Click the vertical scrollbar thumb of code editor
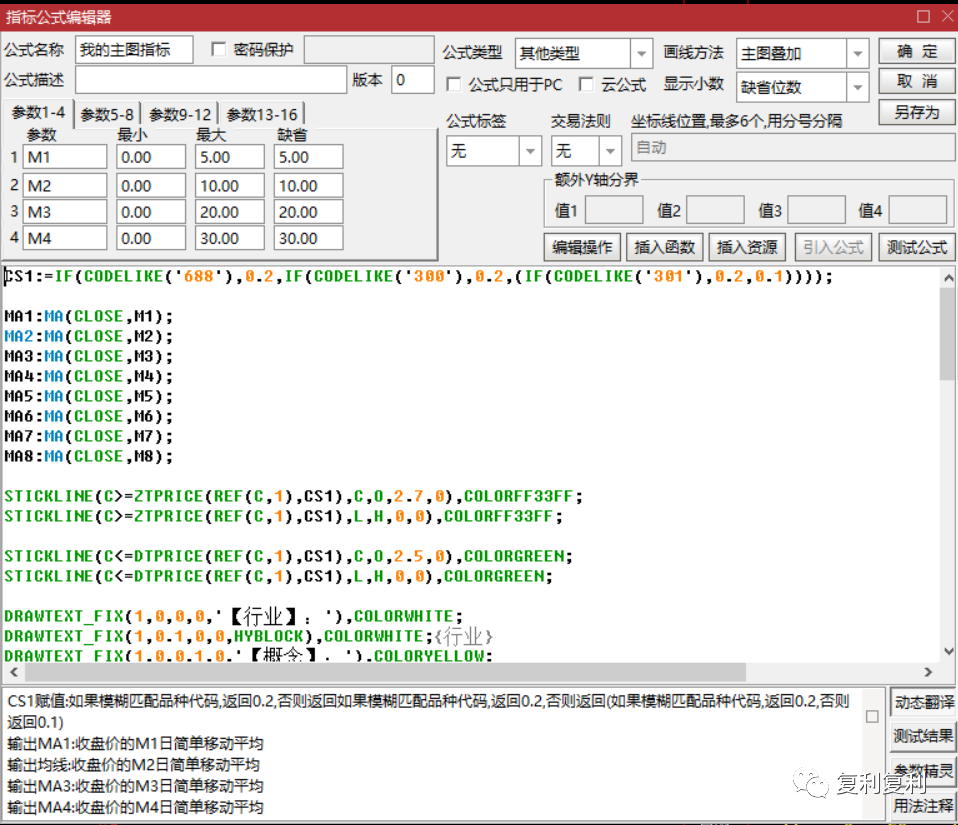958x825 pixels. point(948,334)
